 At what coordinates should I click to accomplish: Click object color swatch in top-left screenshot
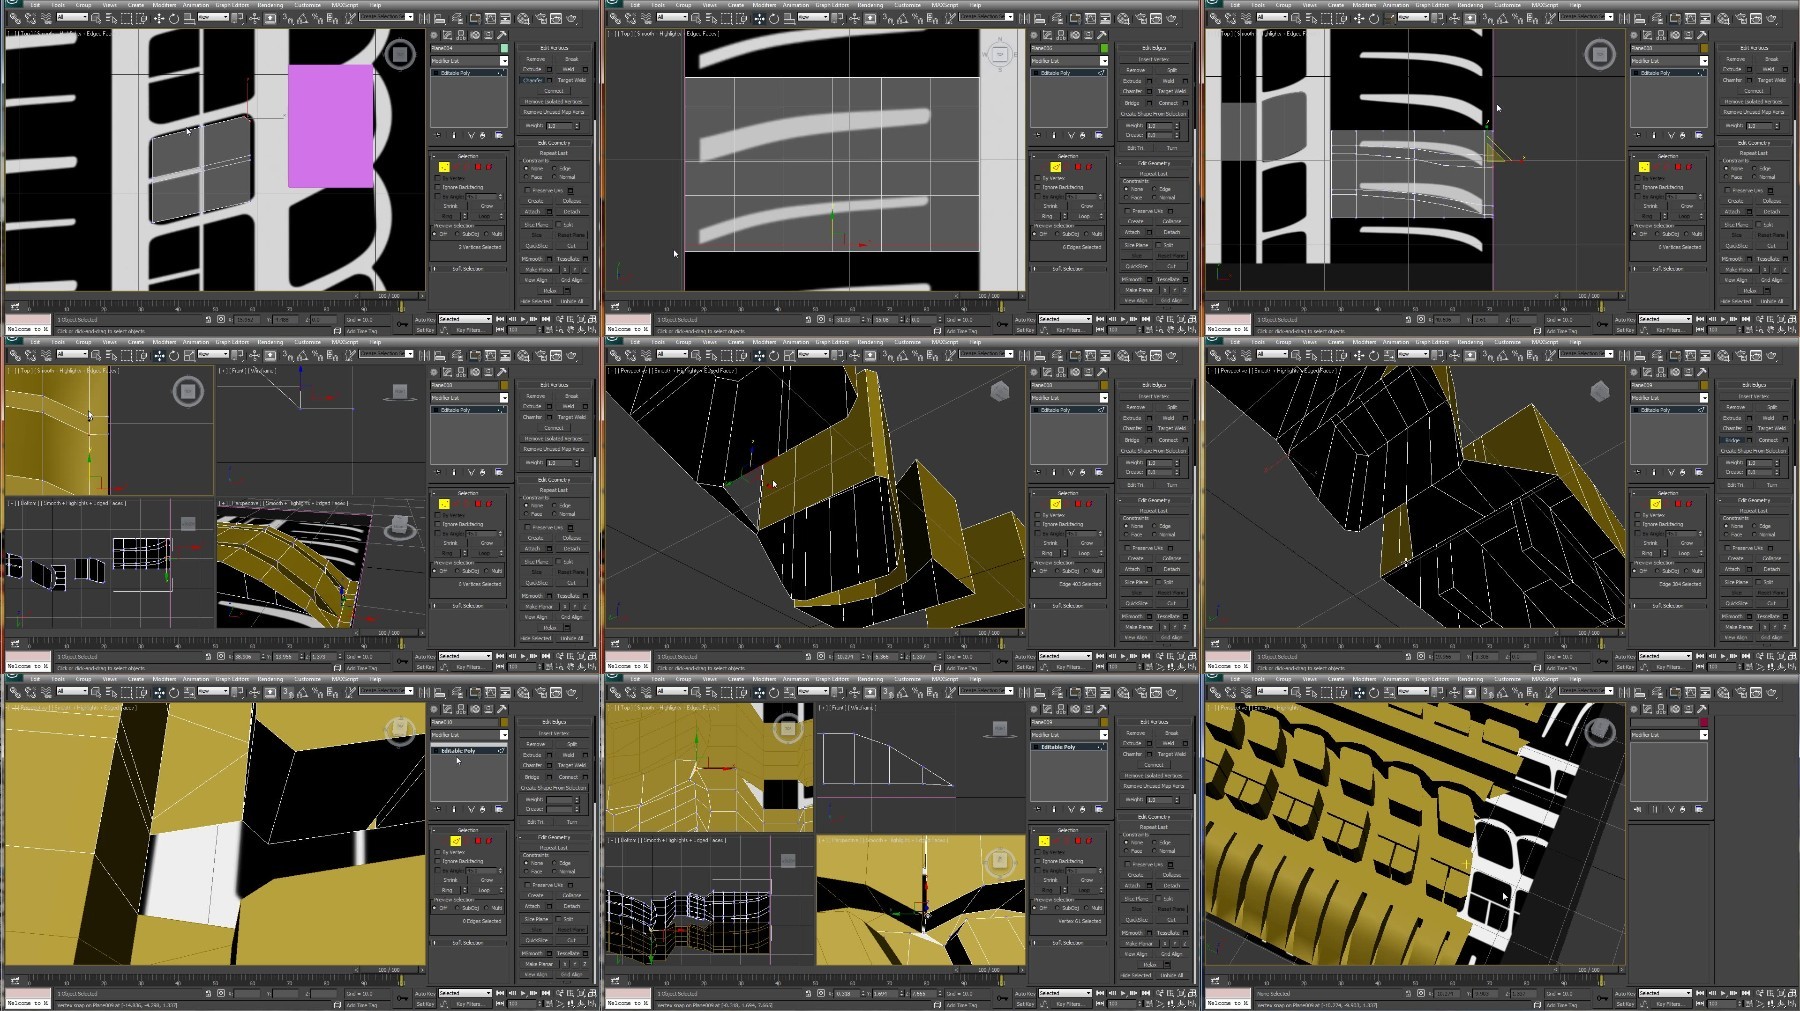[x=504, y=48]
